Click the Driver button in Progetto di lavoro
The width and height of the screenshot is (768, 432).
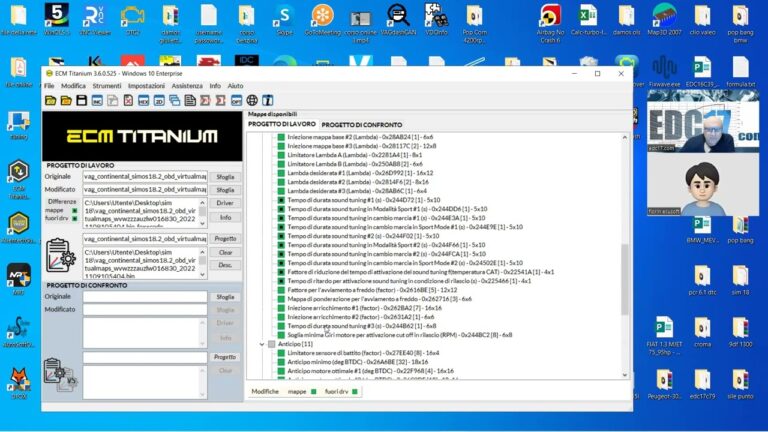[225, 203]
